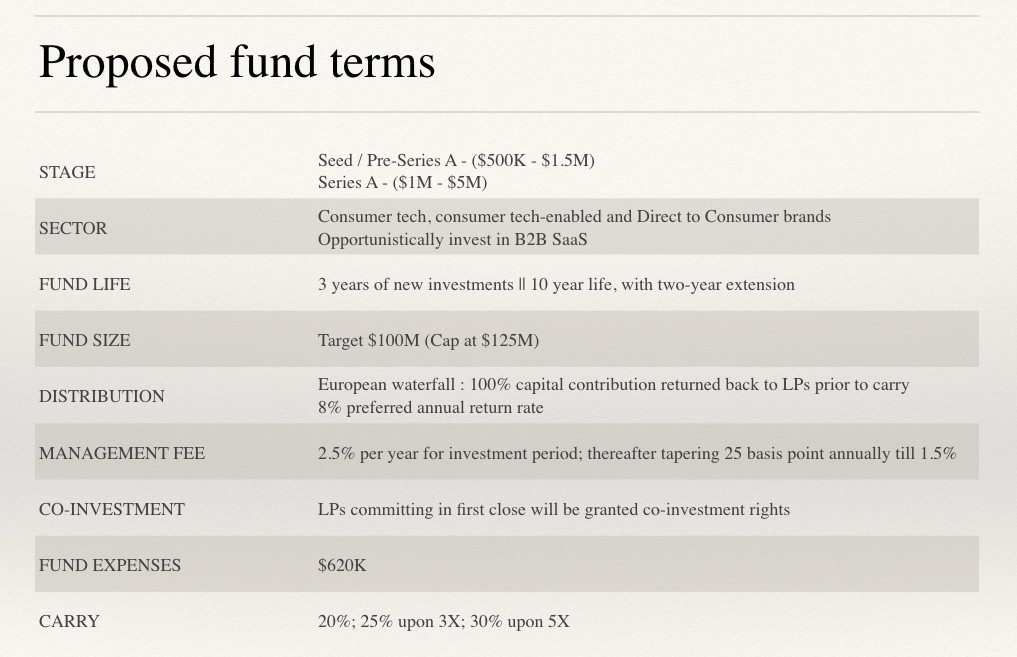1017x657 pixels.
Task: Click the "2.5% per year" management fee text
Action: (637, 453)
